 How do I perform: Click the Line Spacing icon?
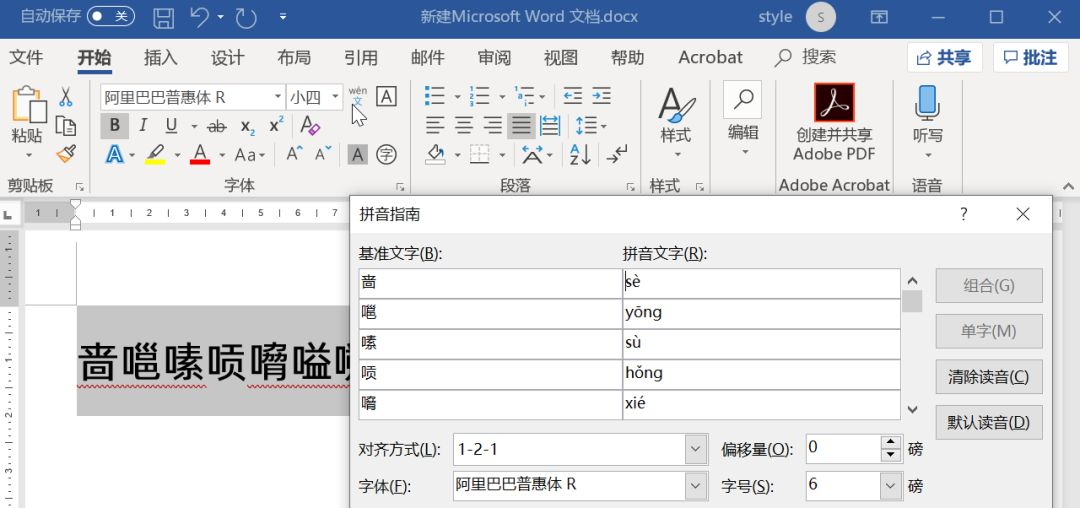coord(585,126)
